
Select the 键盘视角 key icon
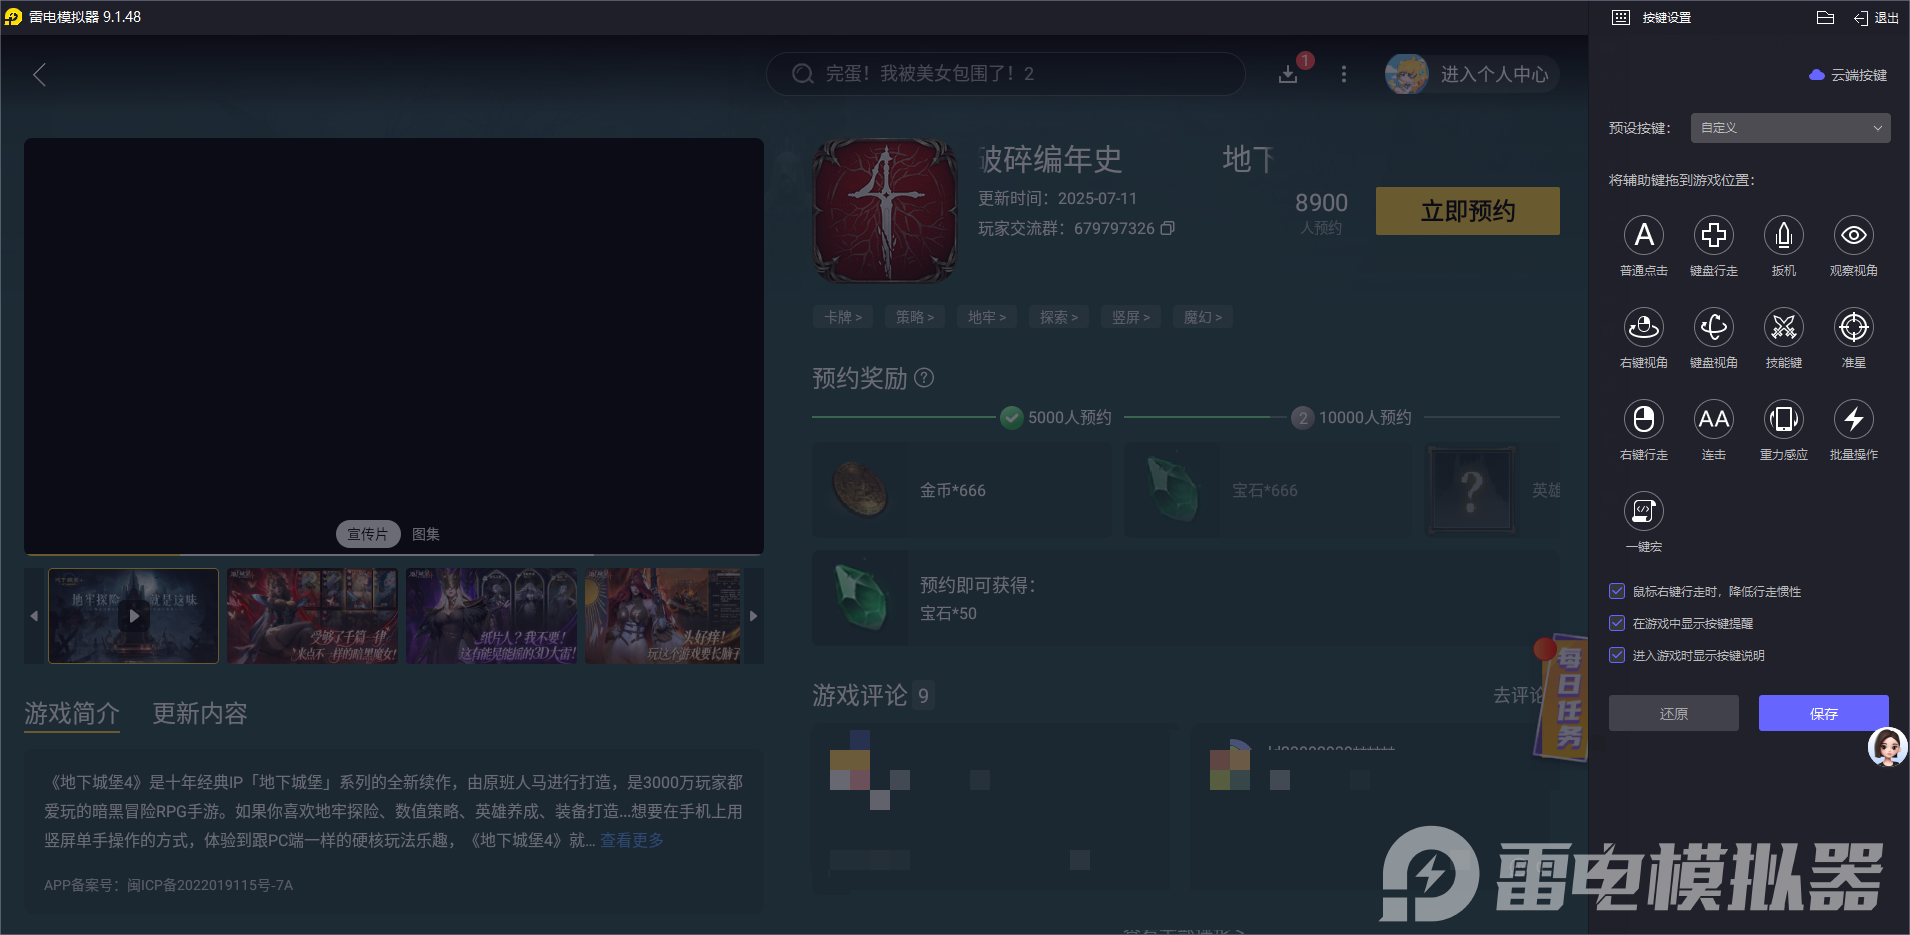click(1713, 327)
